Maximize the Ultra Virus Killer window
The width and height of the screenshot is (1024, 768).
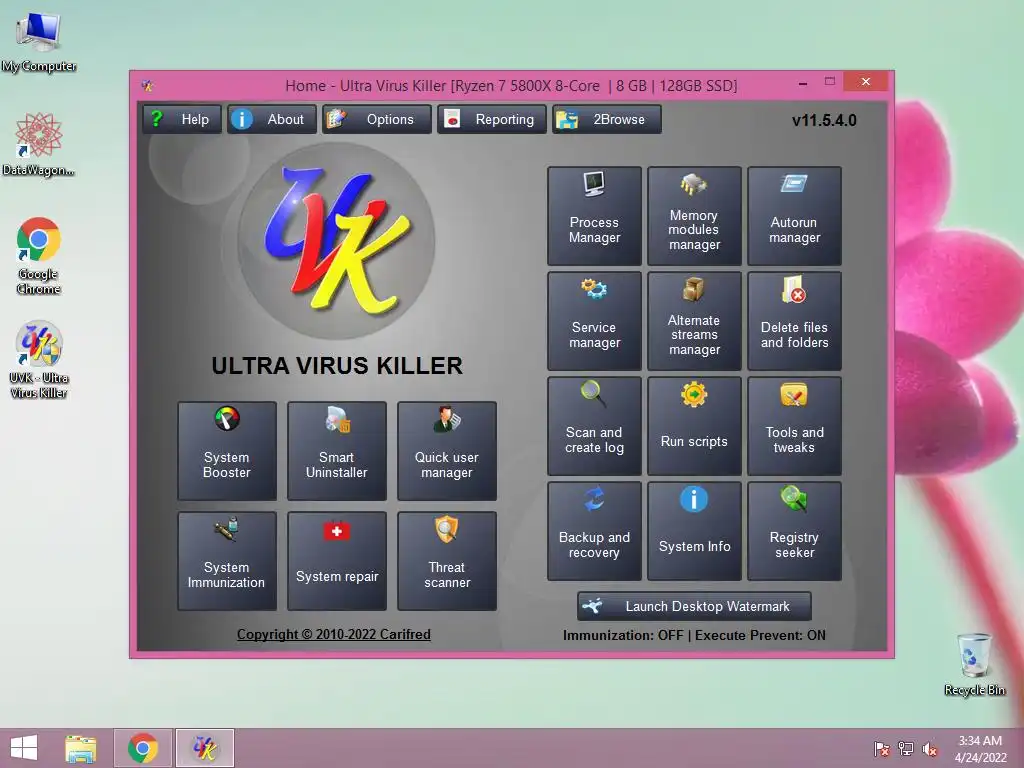[829, 82]
